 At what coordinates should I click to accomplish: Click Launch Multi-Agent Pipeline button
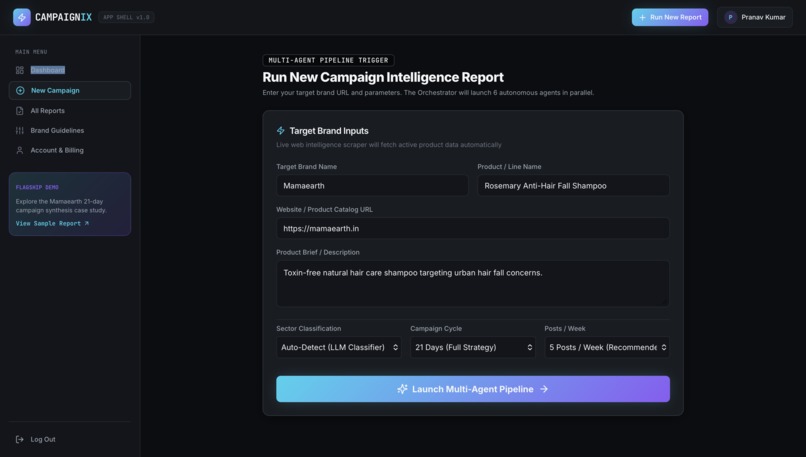coord(473,389)
